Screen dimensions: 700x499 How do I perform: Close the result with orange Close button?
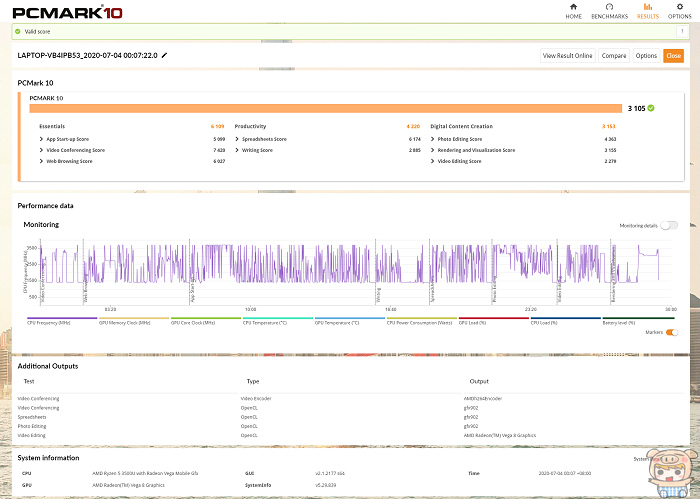[x=673, y=56]
